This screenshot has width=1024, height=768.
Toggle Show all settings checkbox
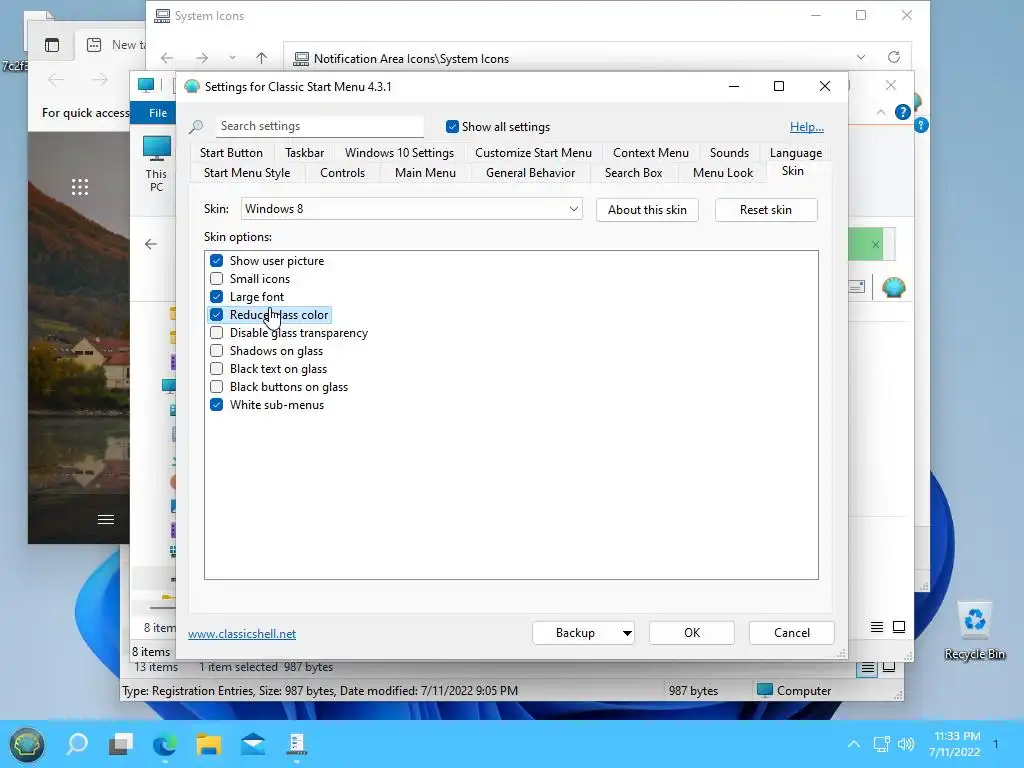pyautogui.click(x=452, y=127)
